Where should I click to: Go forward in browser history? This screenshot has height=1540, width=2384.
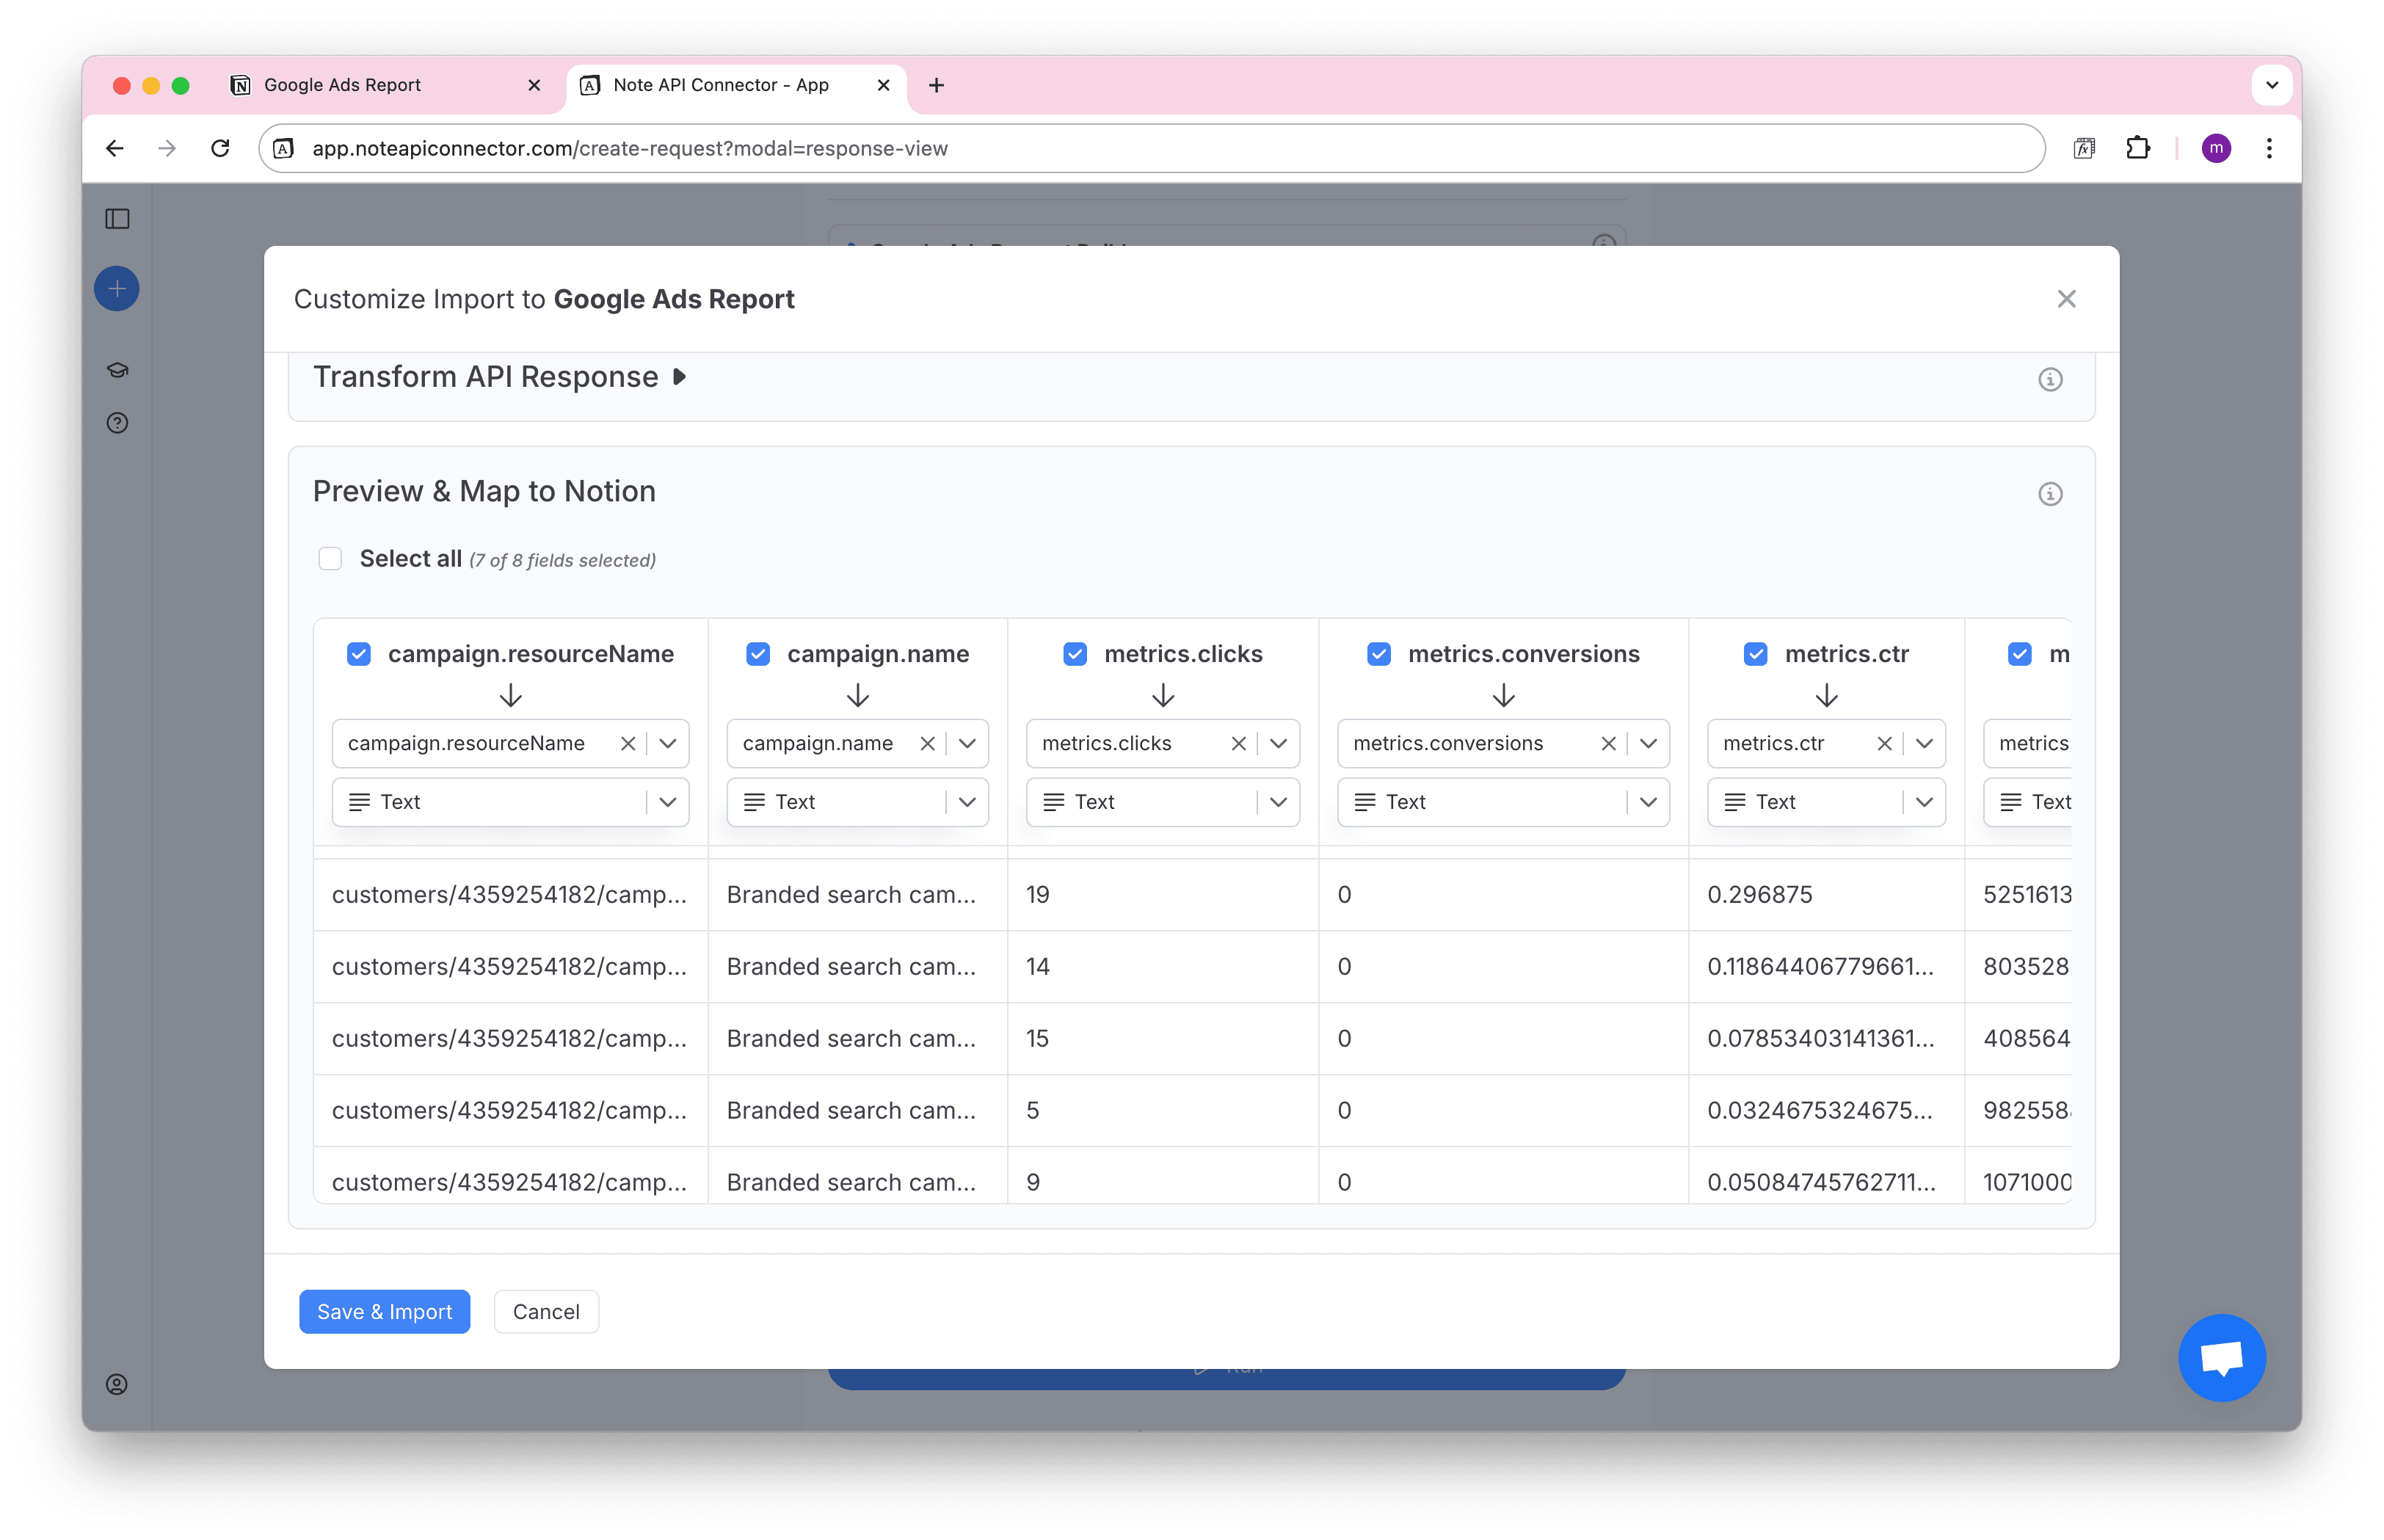click(x=167, y=149)
